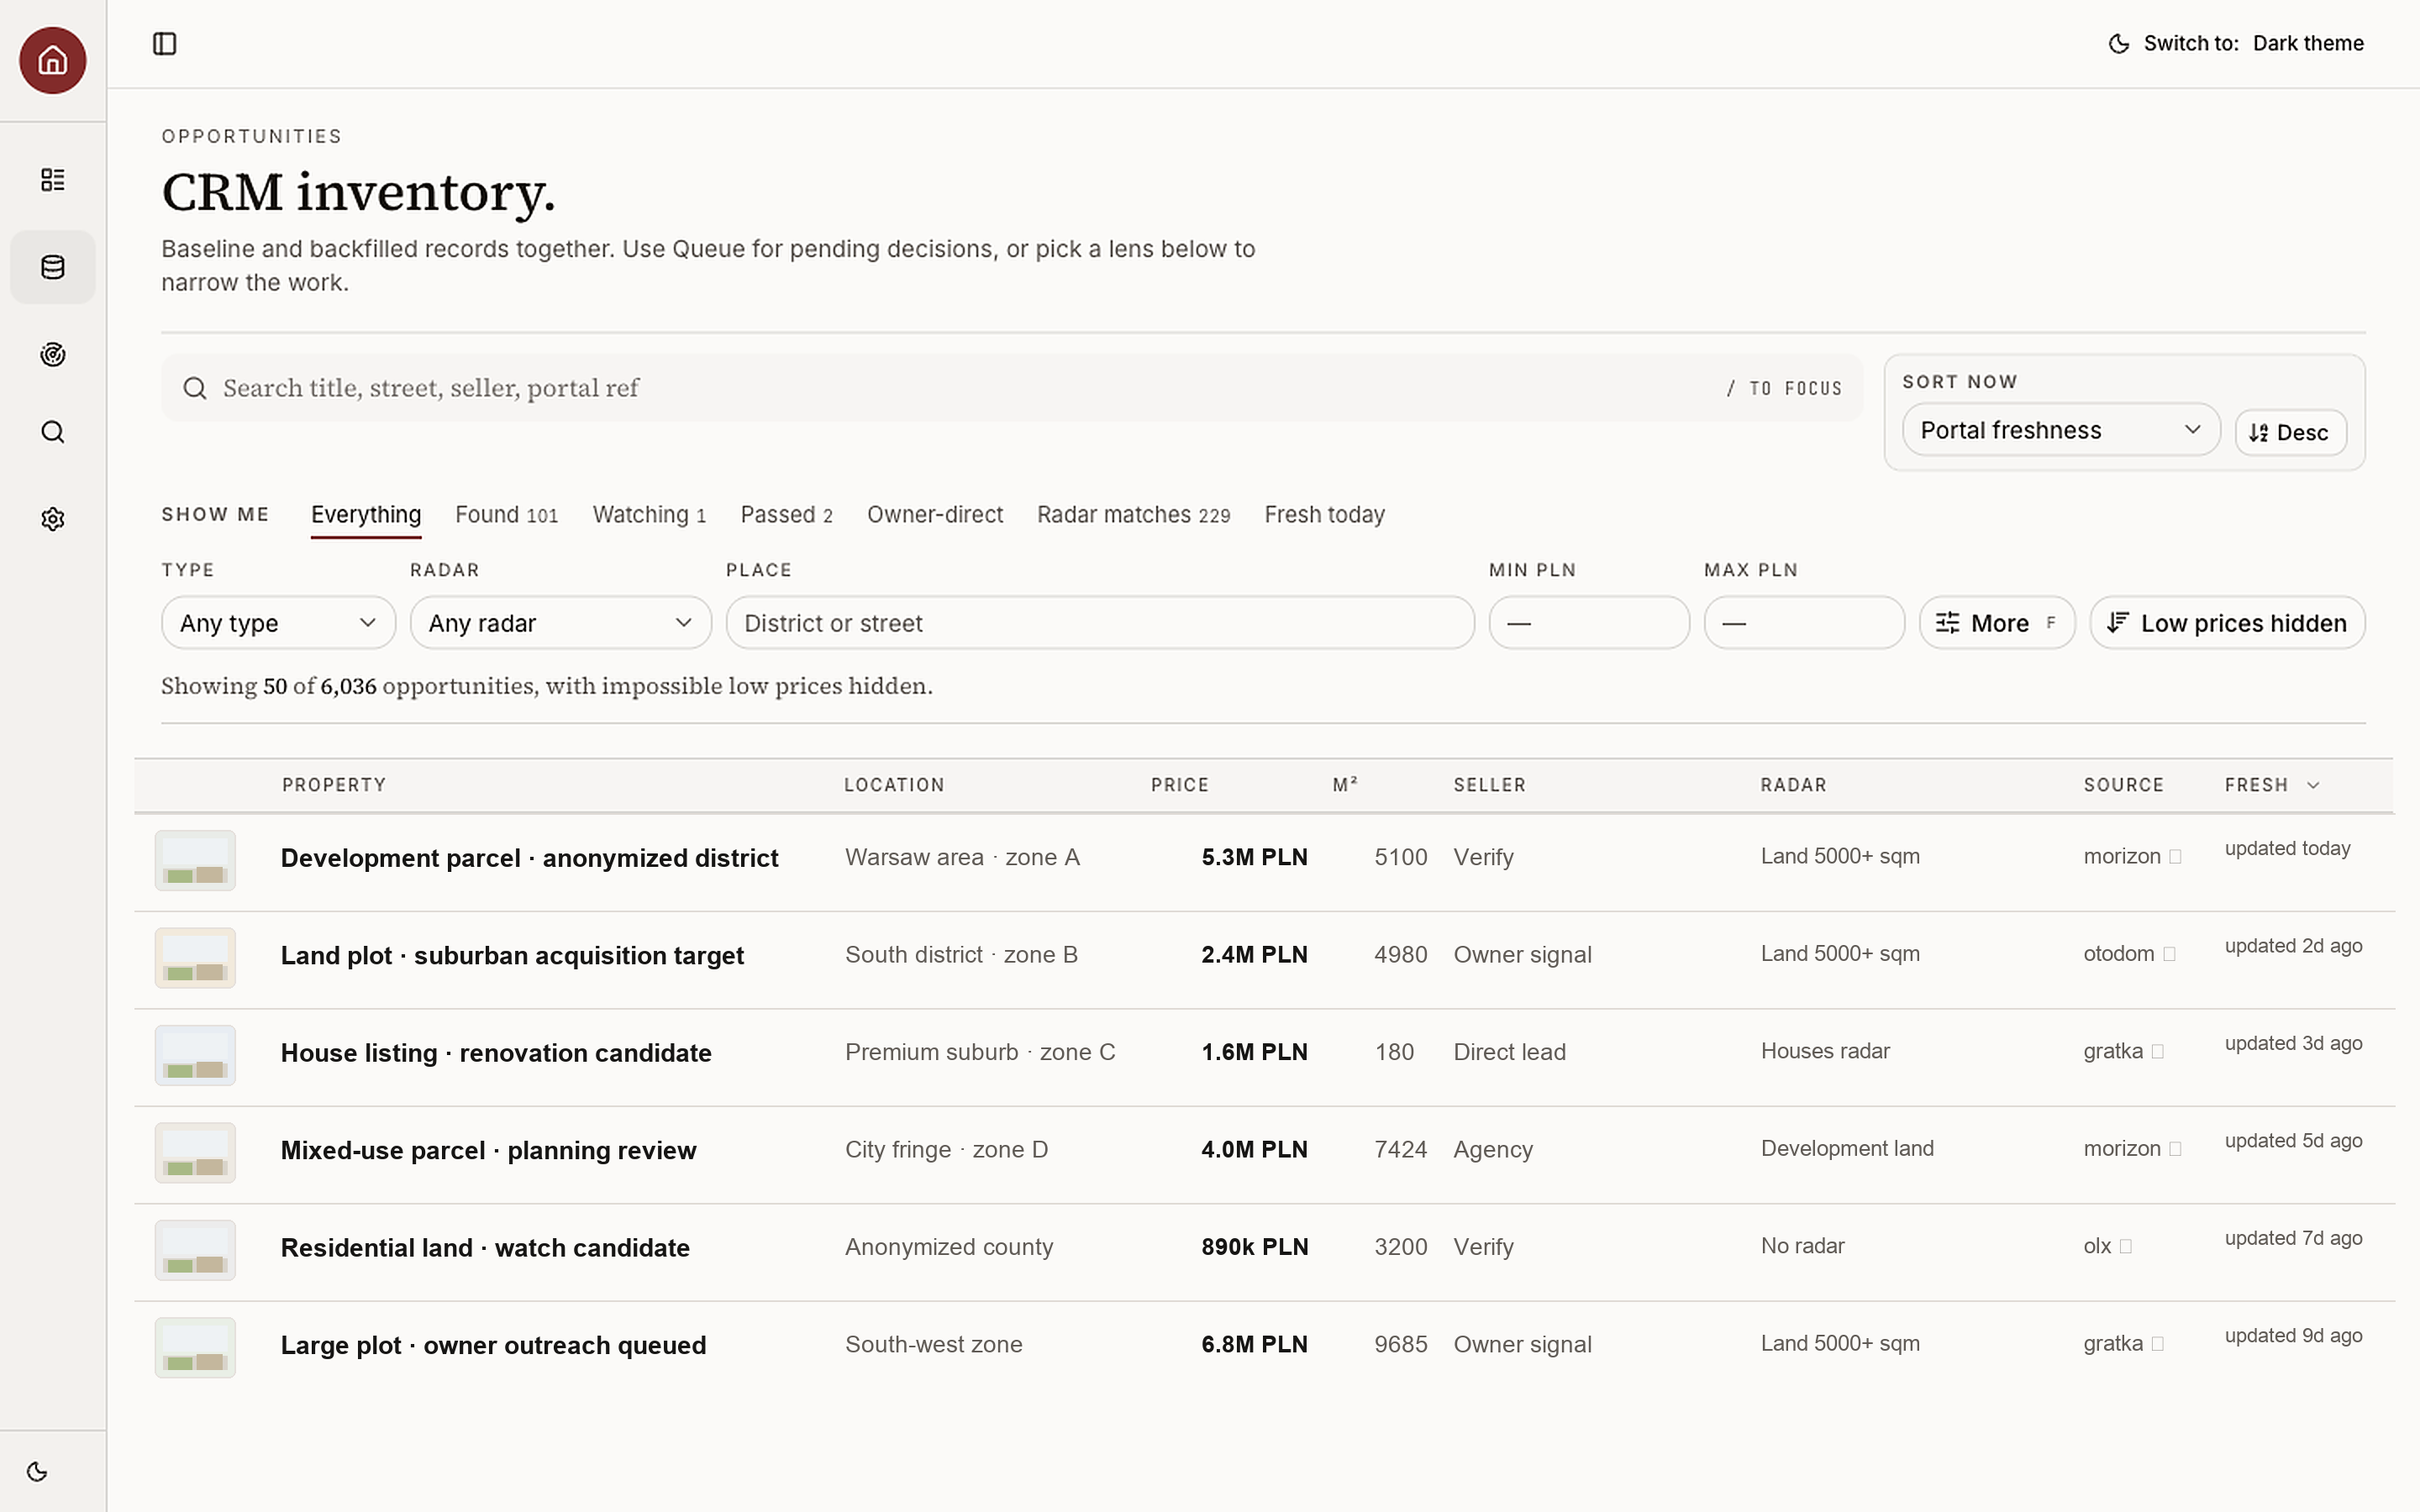Select the Owner-direct tab
The height and width of the screenshot is (1512, 2420).
coord(934,515)
